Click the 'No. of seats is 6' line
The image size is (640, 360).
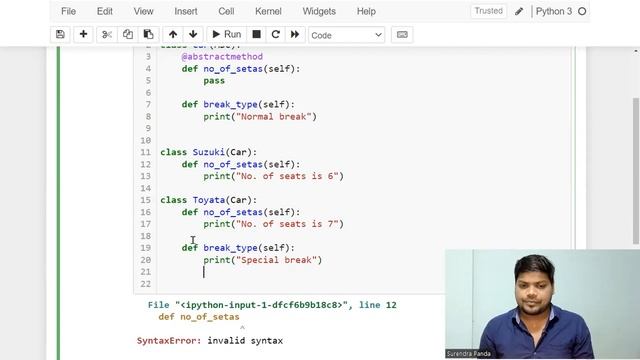[273, 176]
